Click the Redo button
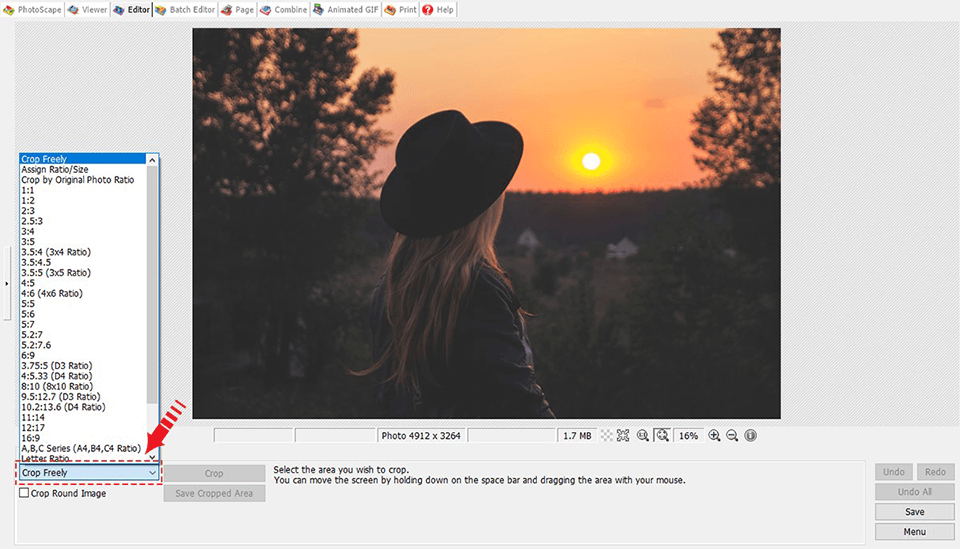 935,472
